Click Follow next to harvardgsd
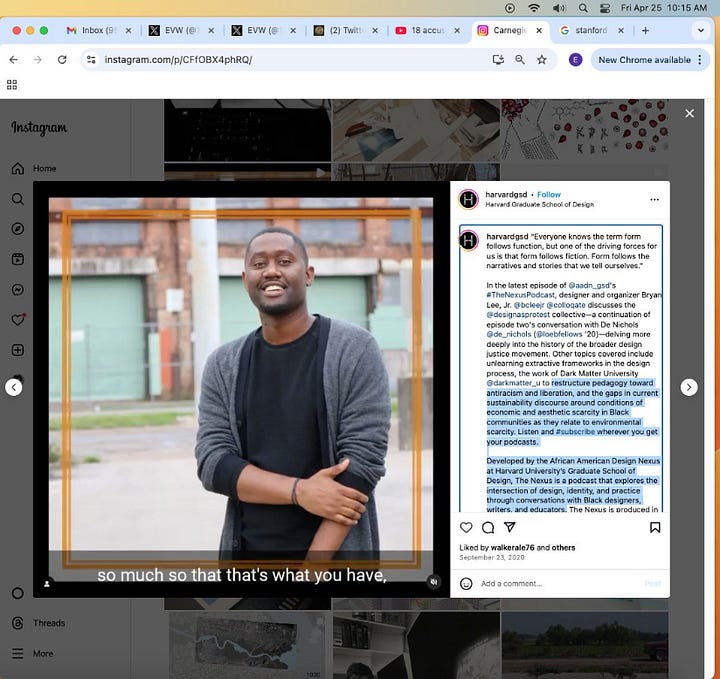720x679 pixels. (x=549, y=195)
